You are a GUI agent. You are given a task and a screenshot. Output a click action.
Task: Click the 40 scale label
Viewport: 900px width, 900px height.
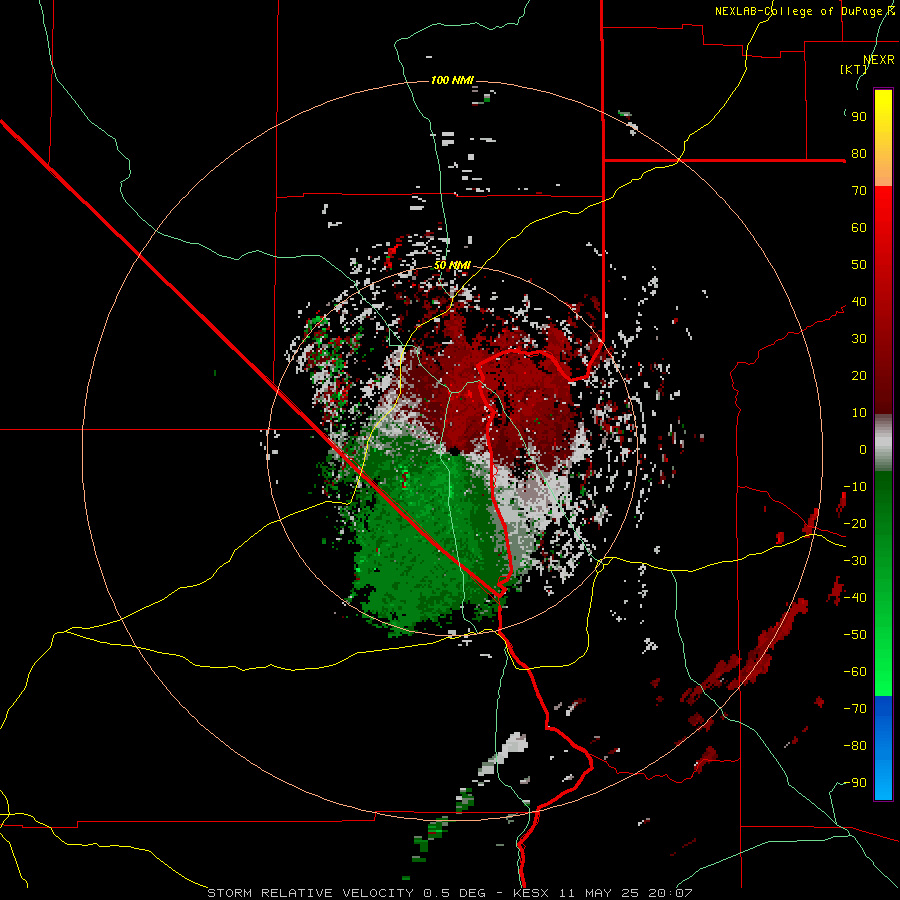(x=859, y=302)
